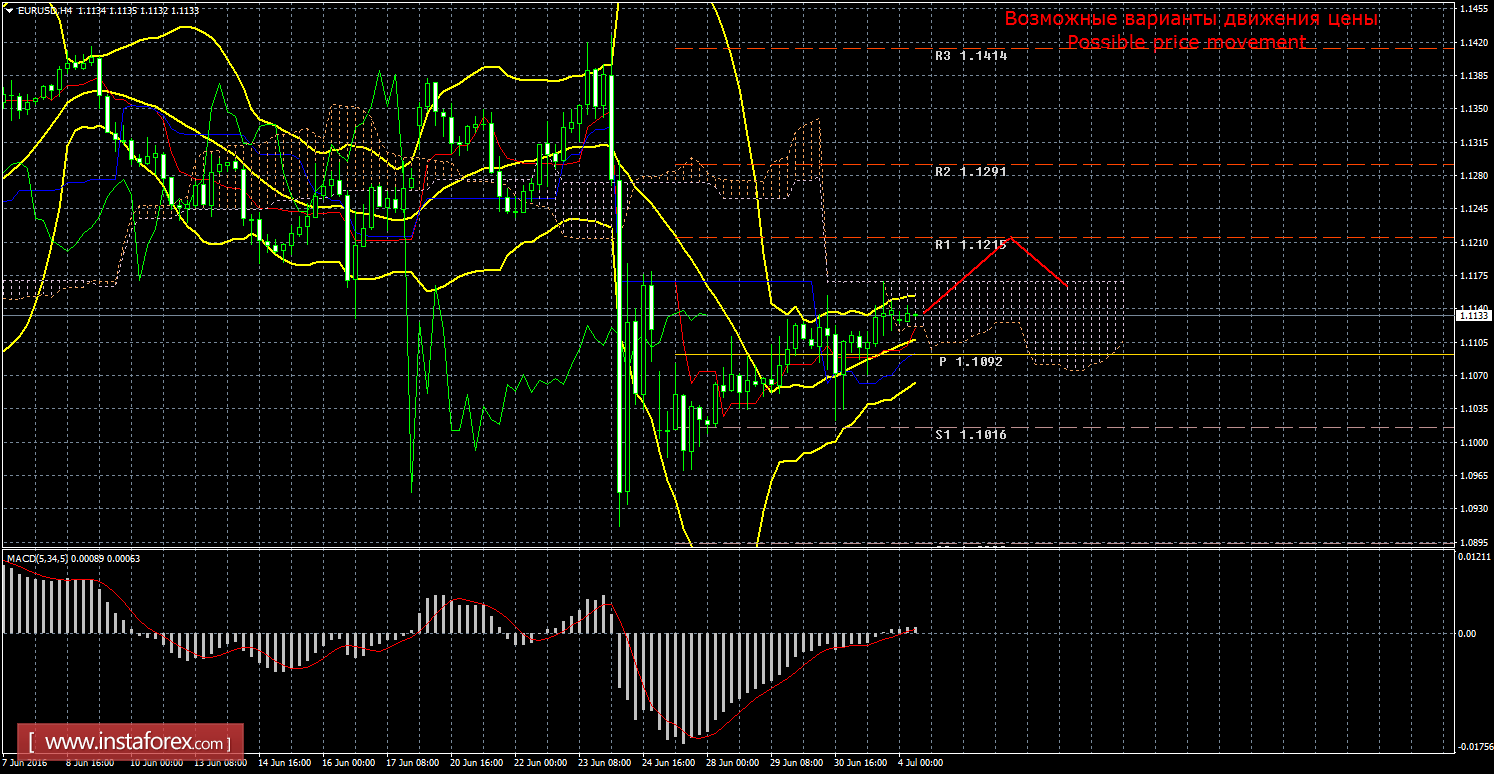Click the triangle arrow beside EURUSD,H4 title
Screen dimensions: 1494x774
(9, 9)
